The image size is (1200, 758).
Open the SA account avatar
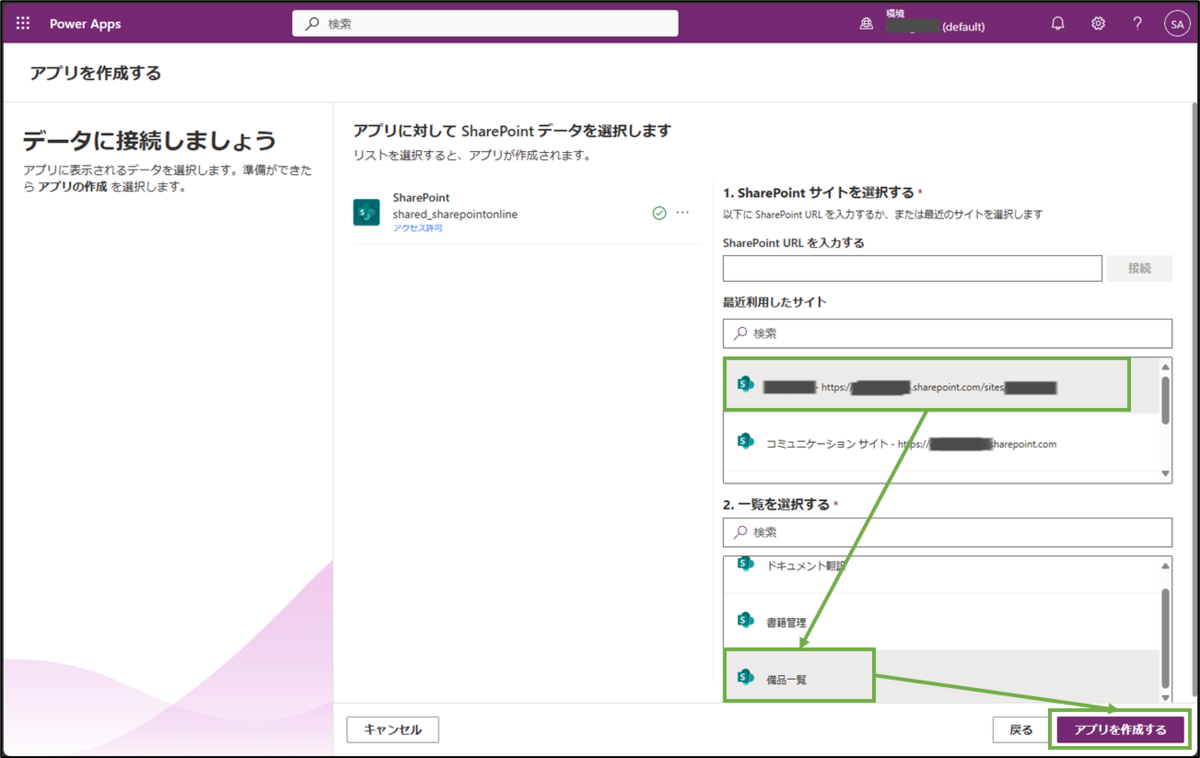click(1175, 24)
